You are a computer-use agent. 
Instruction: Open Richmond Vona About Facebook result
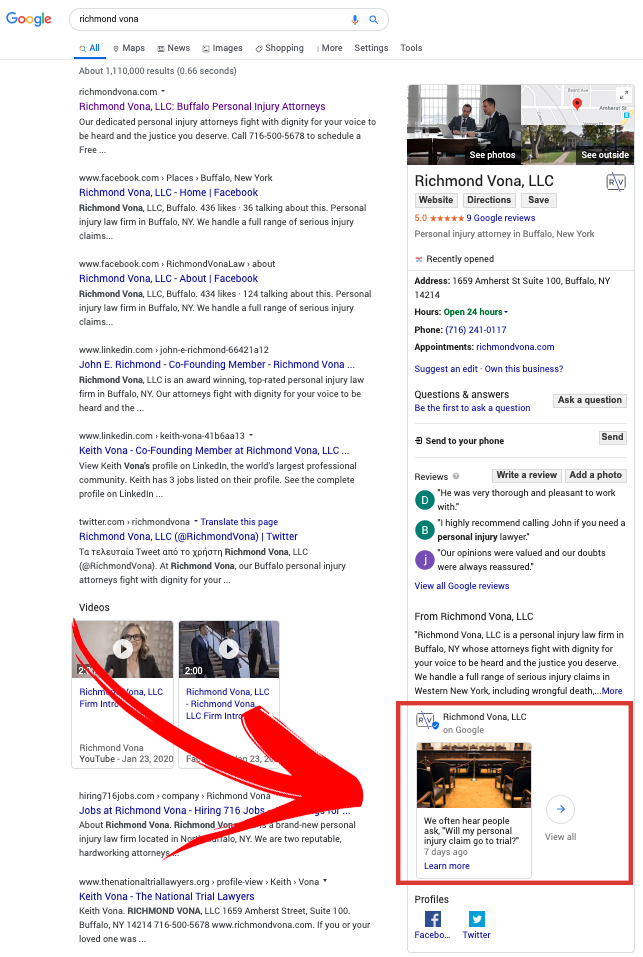[x=168, y=278]
